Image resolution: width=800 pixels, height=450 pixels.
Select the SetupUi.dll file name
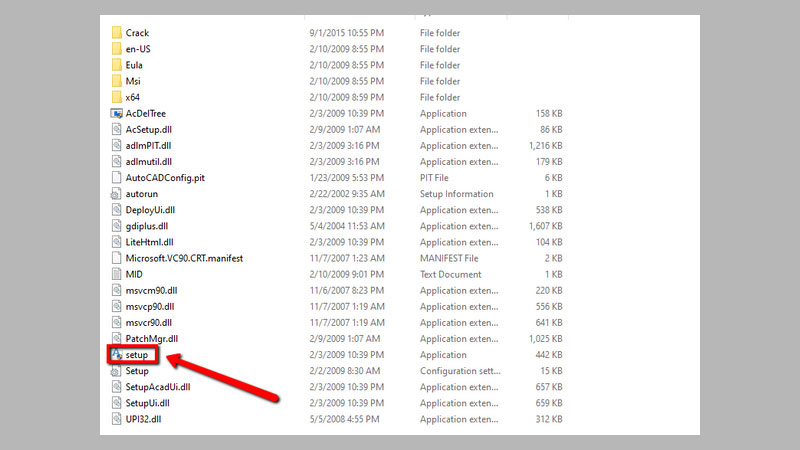pyautogui.click(x=147, y=403)
